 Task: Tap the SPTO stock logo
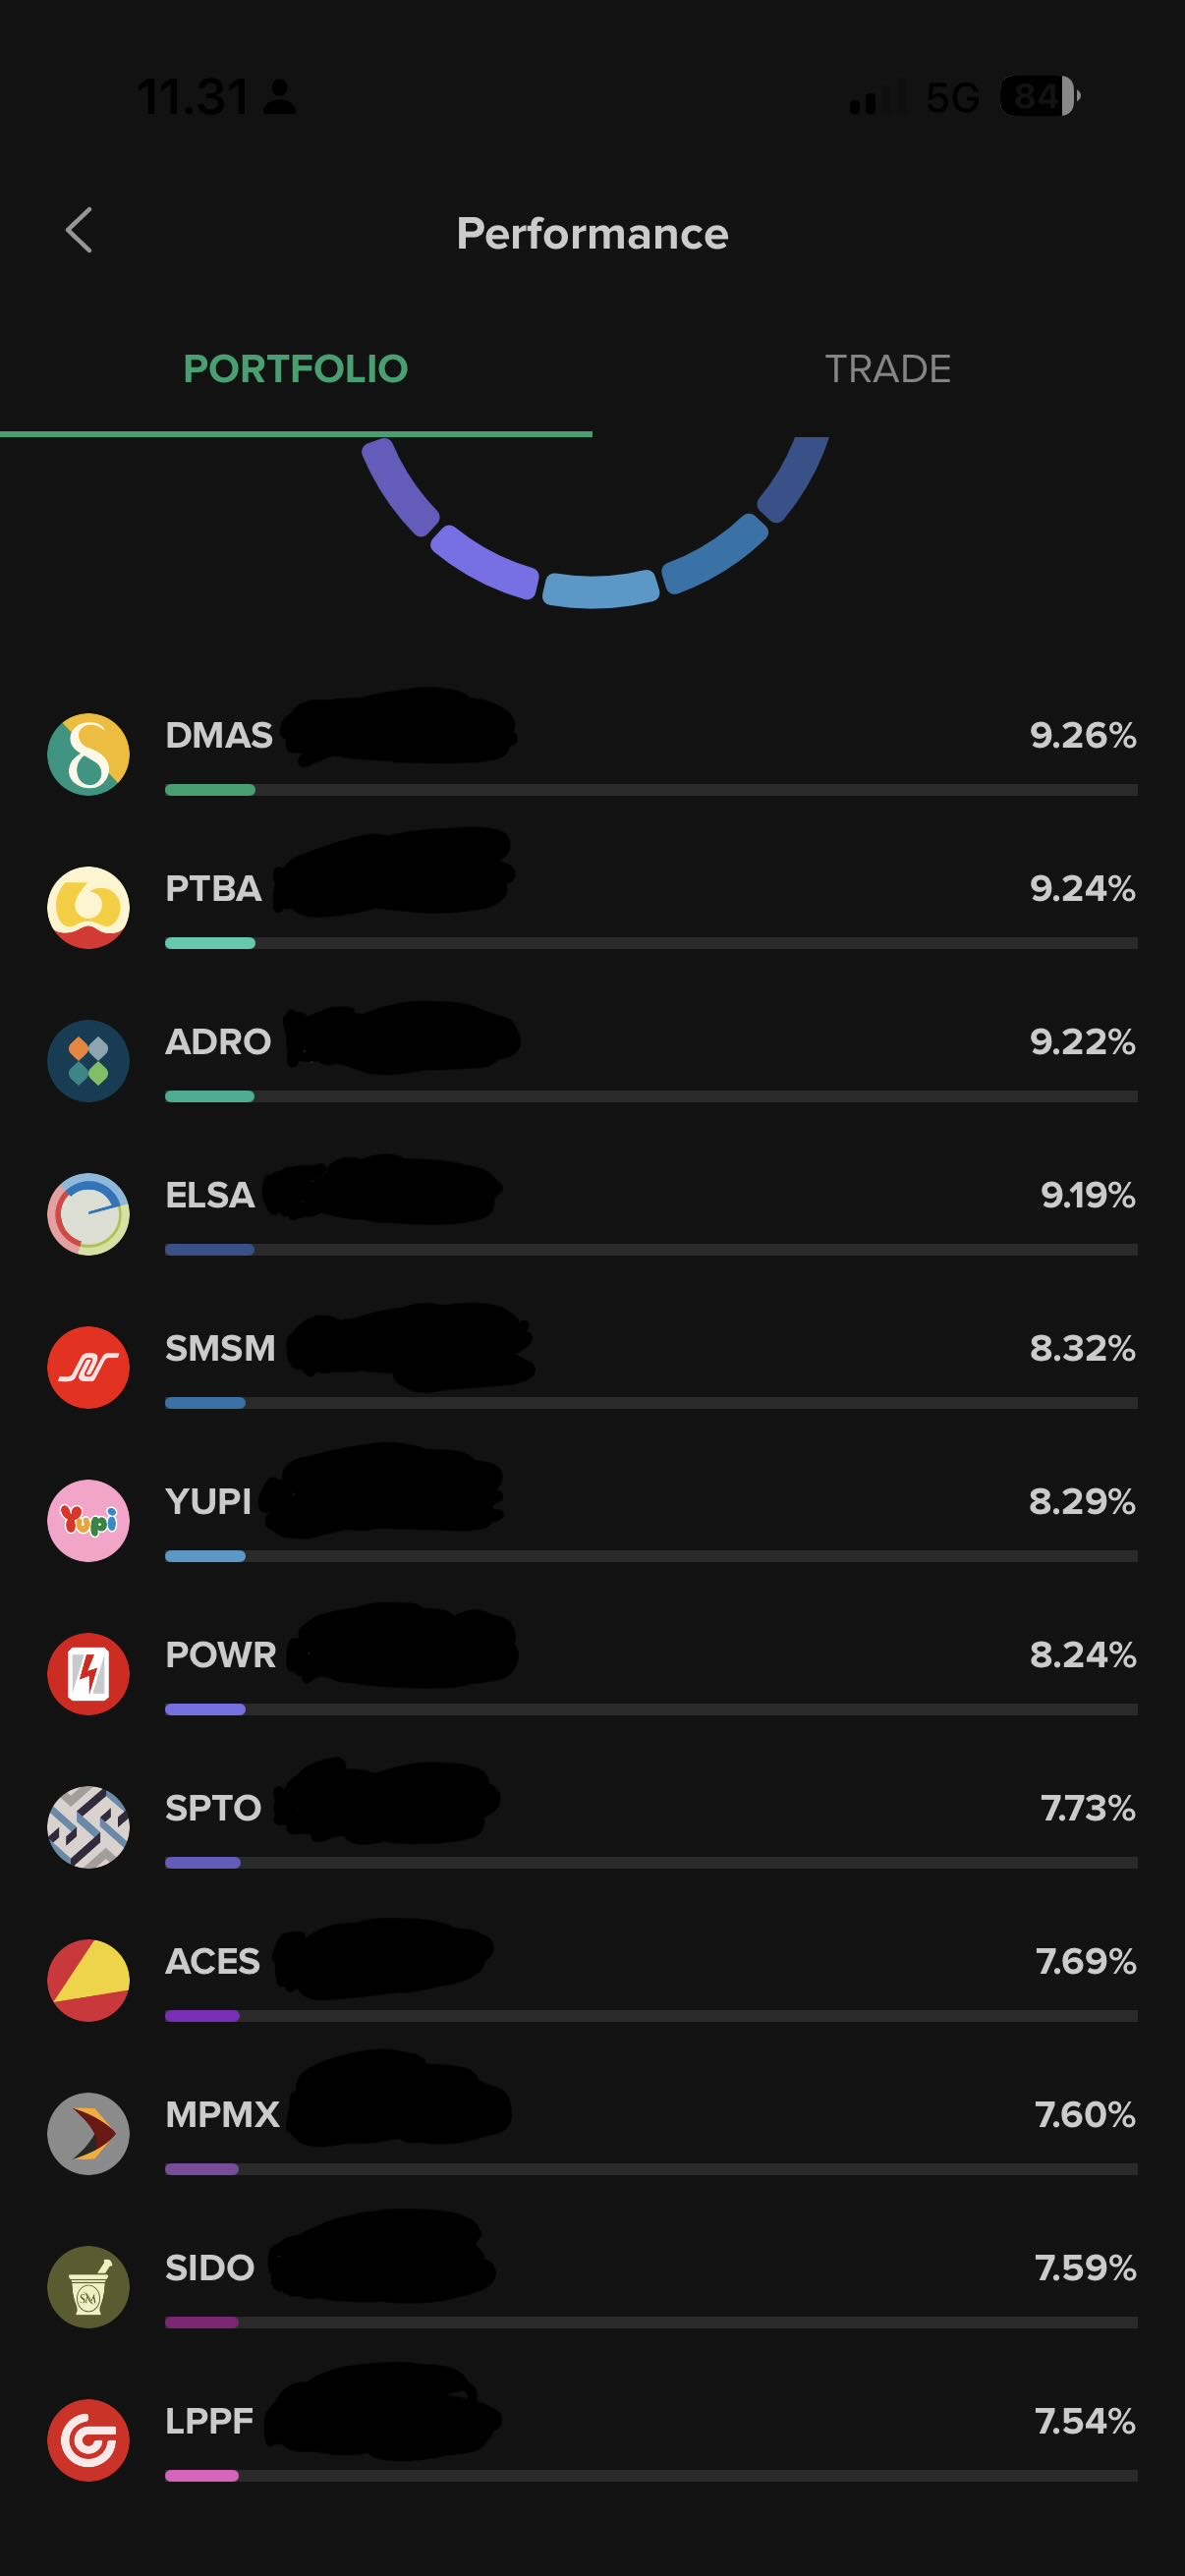coord(88,1826)
